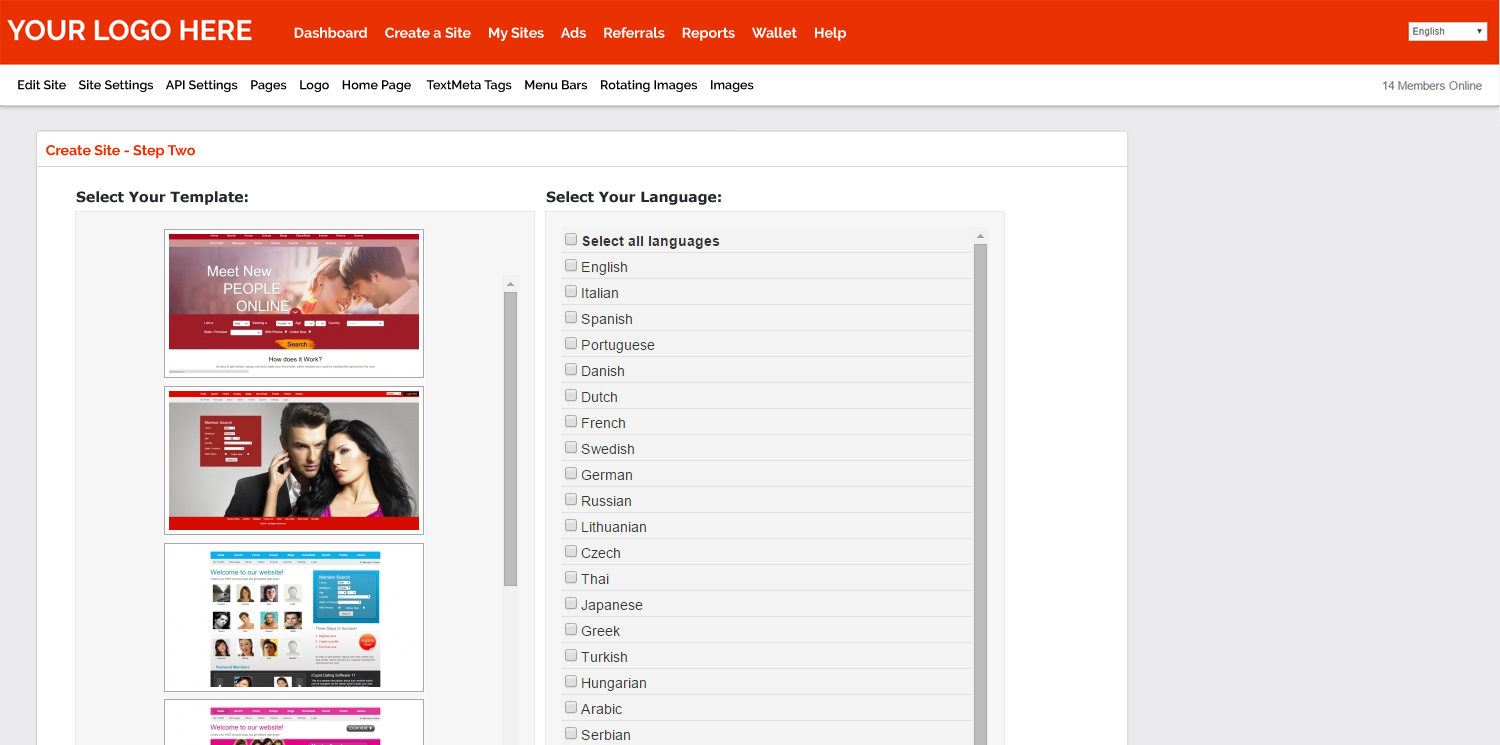Click the template list scrollbar up arrow
Image resolution: width=1500 pixels, height=745 pixels.
click(510, 284)
